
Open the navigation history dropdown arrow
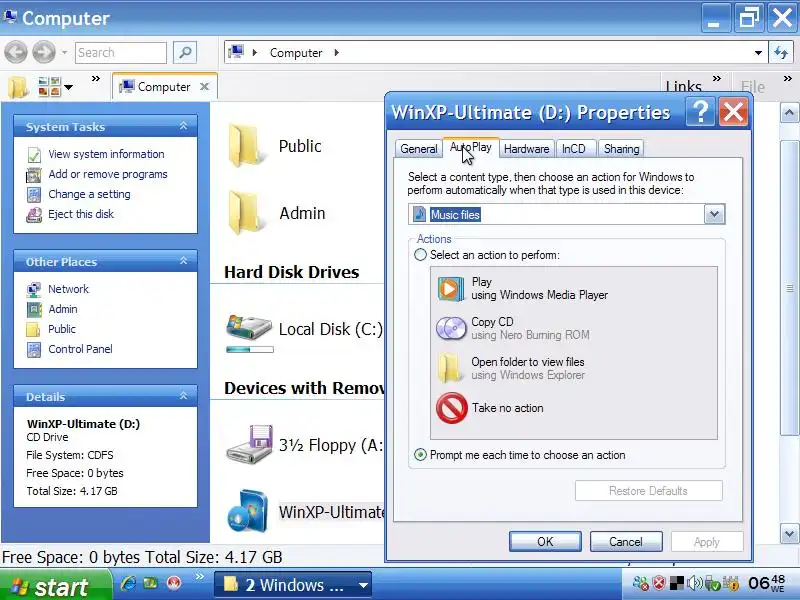pyautogui.click(x=64, y=52)
